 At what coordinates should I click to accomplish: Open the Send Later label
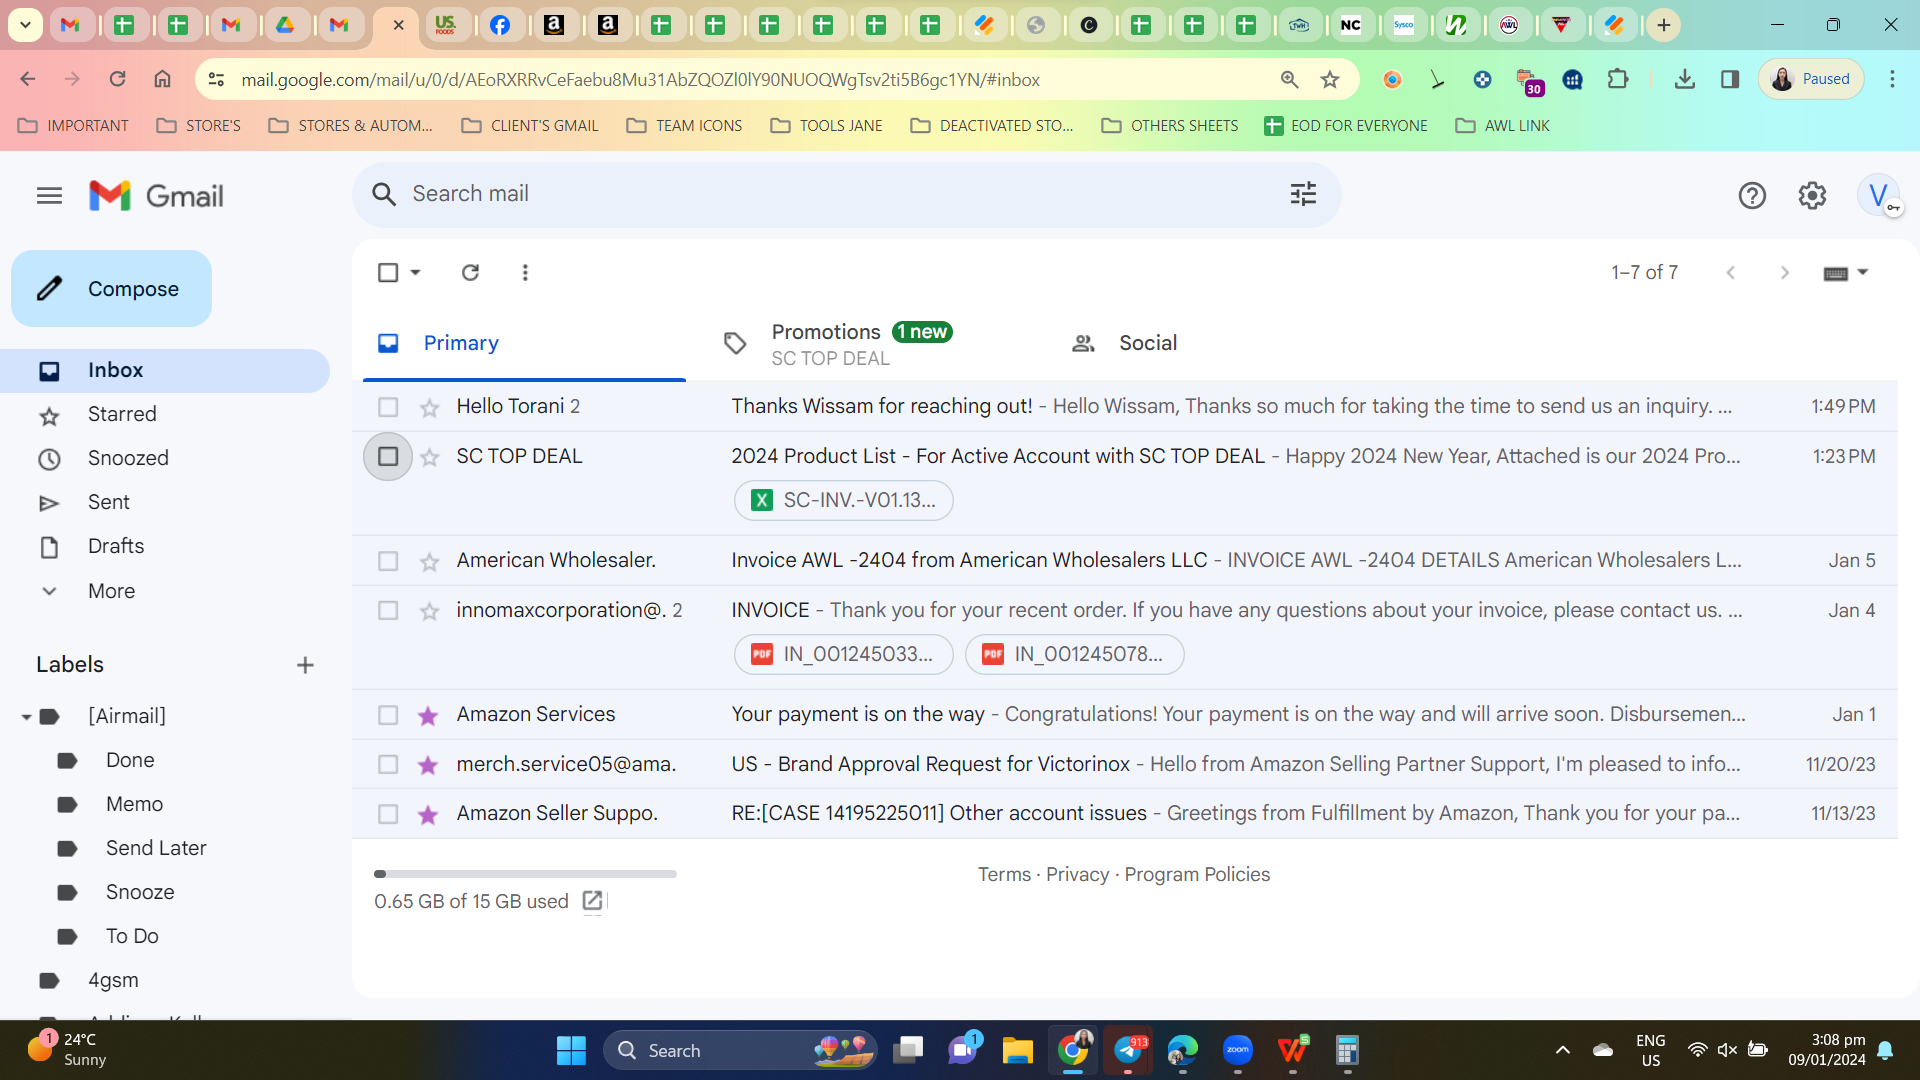pyautogui.click(x=156, y=849)
